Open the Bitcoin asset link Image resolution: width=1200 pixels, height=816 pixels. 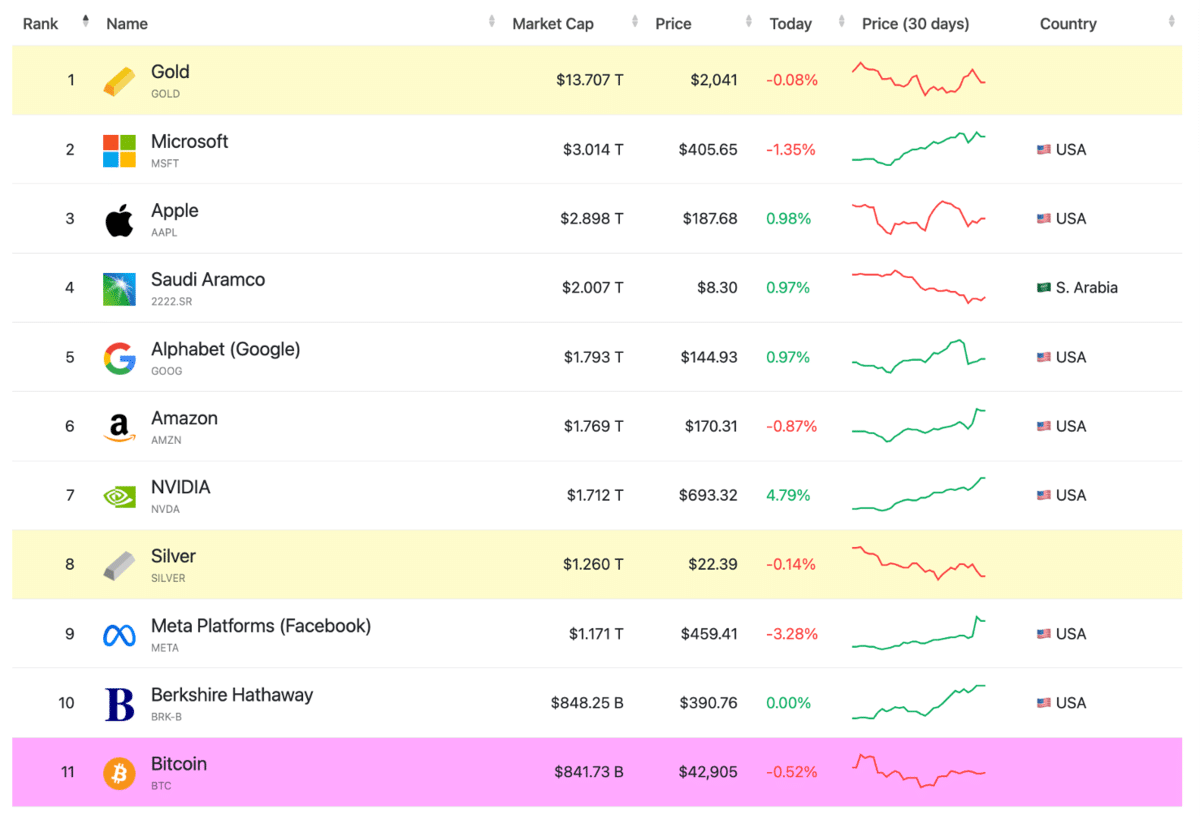(x=179, y=764)
